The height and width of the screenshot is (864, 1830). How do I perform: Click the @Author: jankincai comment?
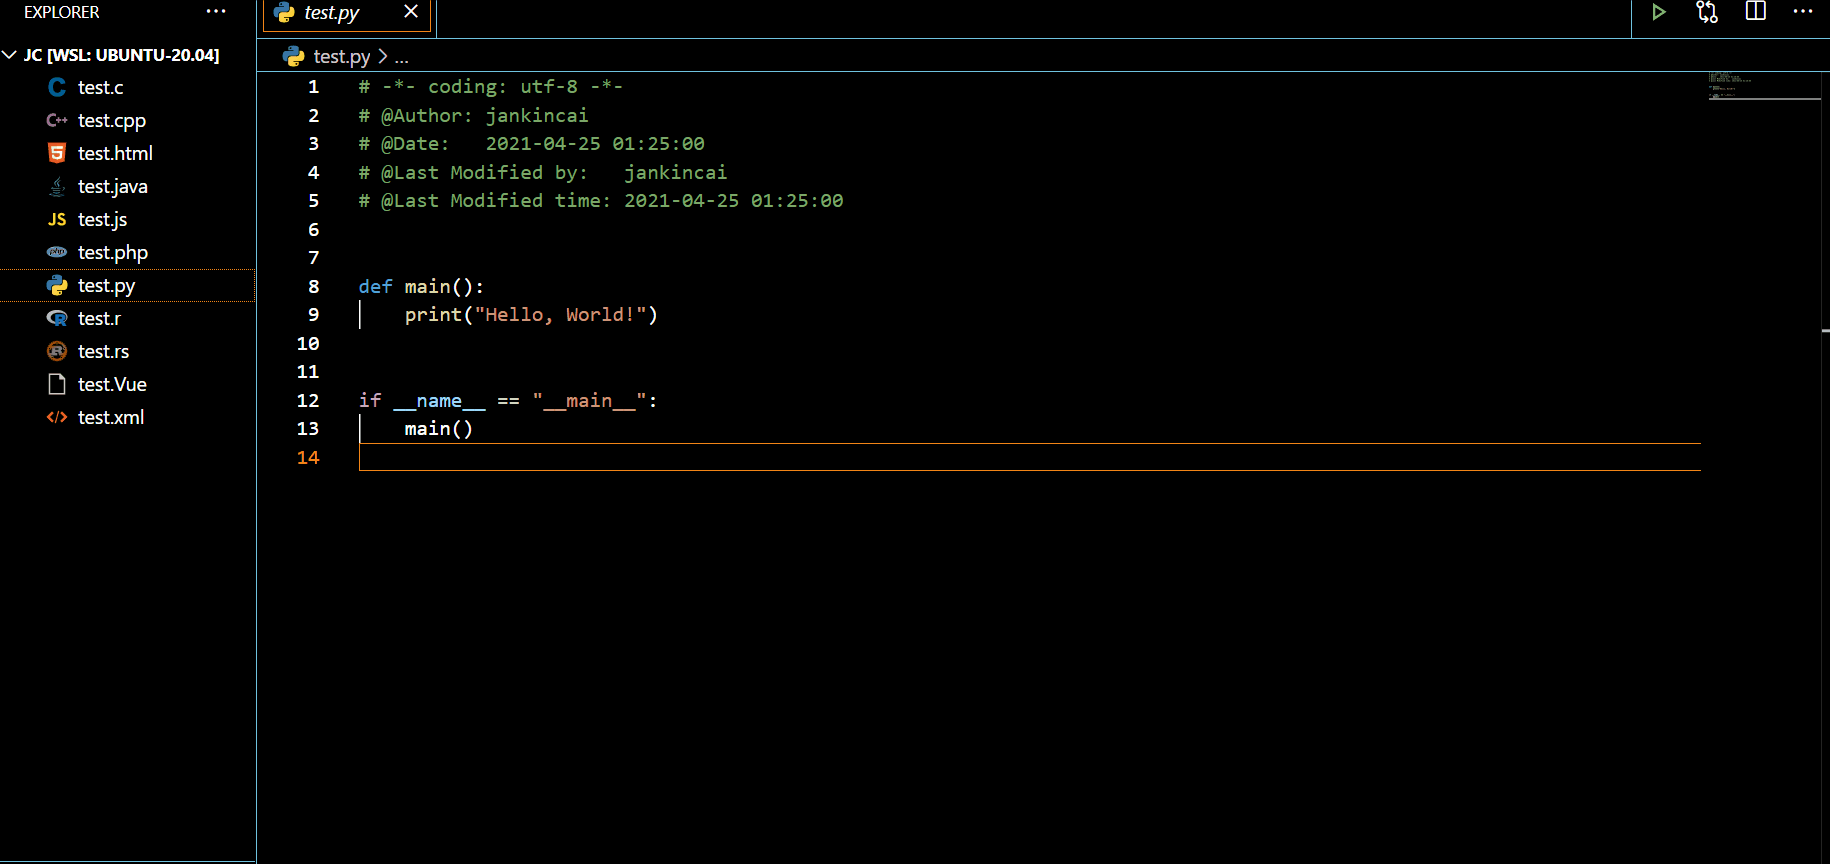[473, 116]
